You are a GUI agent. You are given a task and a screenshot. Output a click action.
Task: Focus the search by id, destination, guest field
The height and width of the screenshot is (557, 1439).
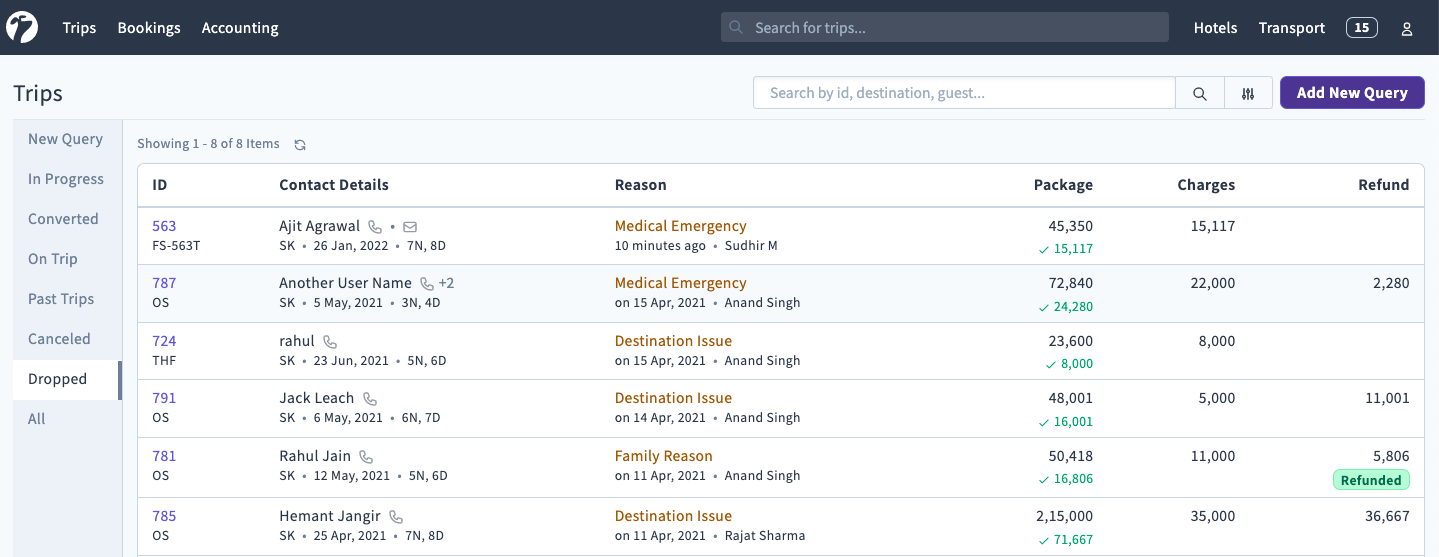[x=964, y=93]
